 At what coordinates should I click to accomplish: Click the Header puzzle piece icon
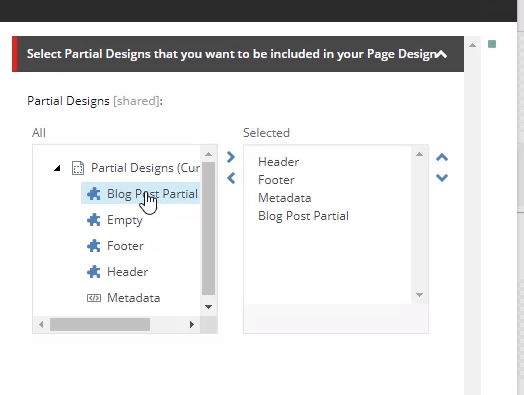[94, 272]
